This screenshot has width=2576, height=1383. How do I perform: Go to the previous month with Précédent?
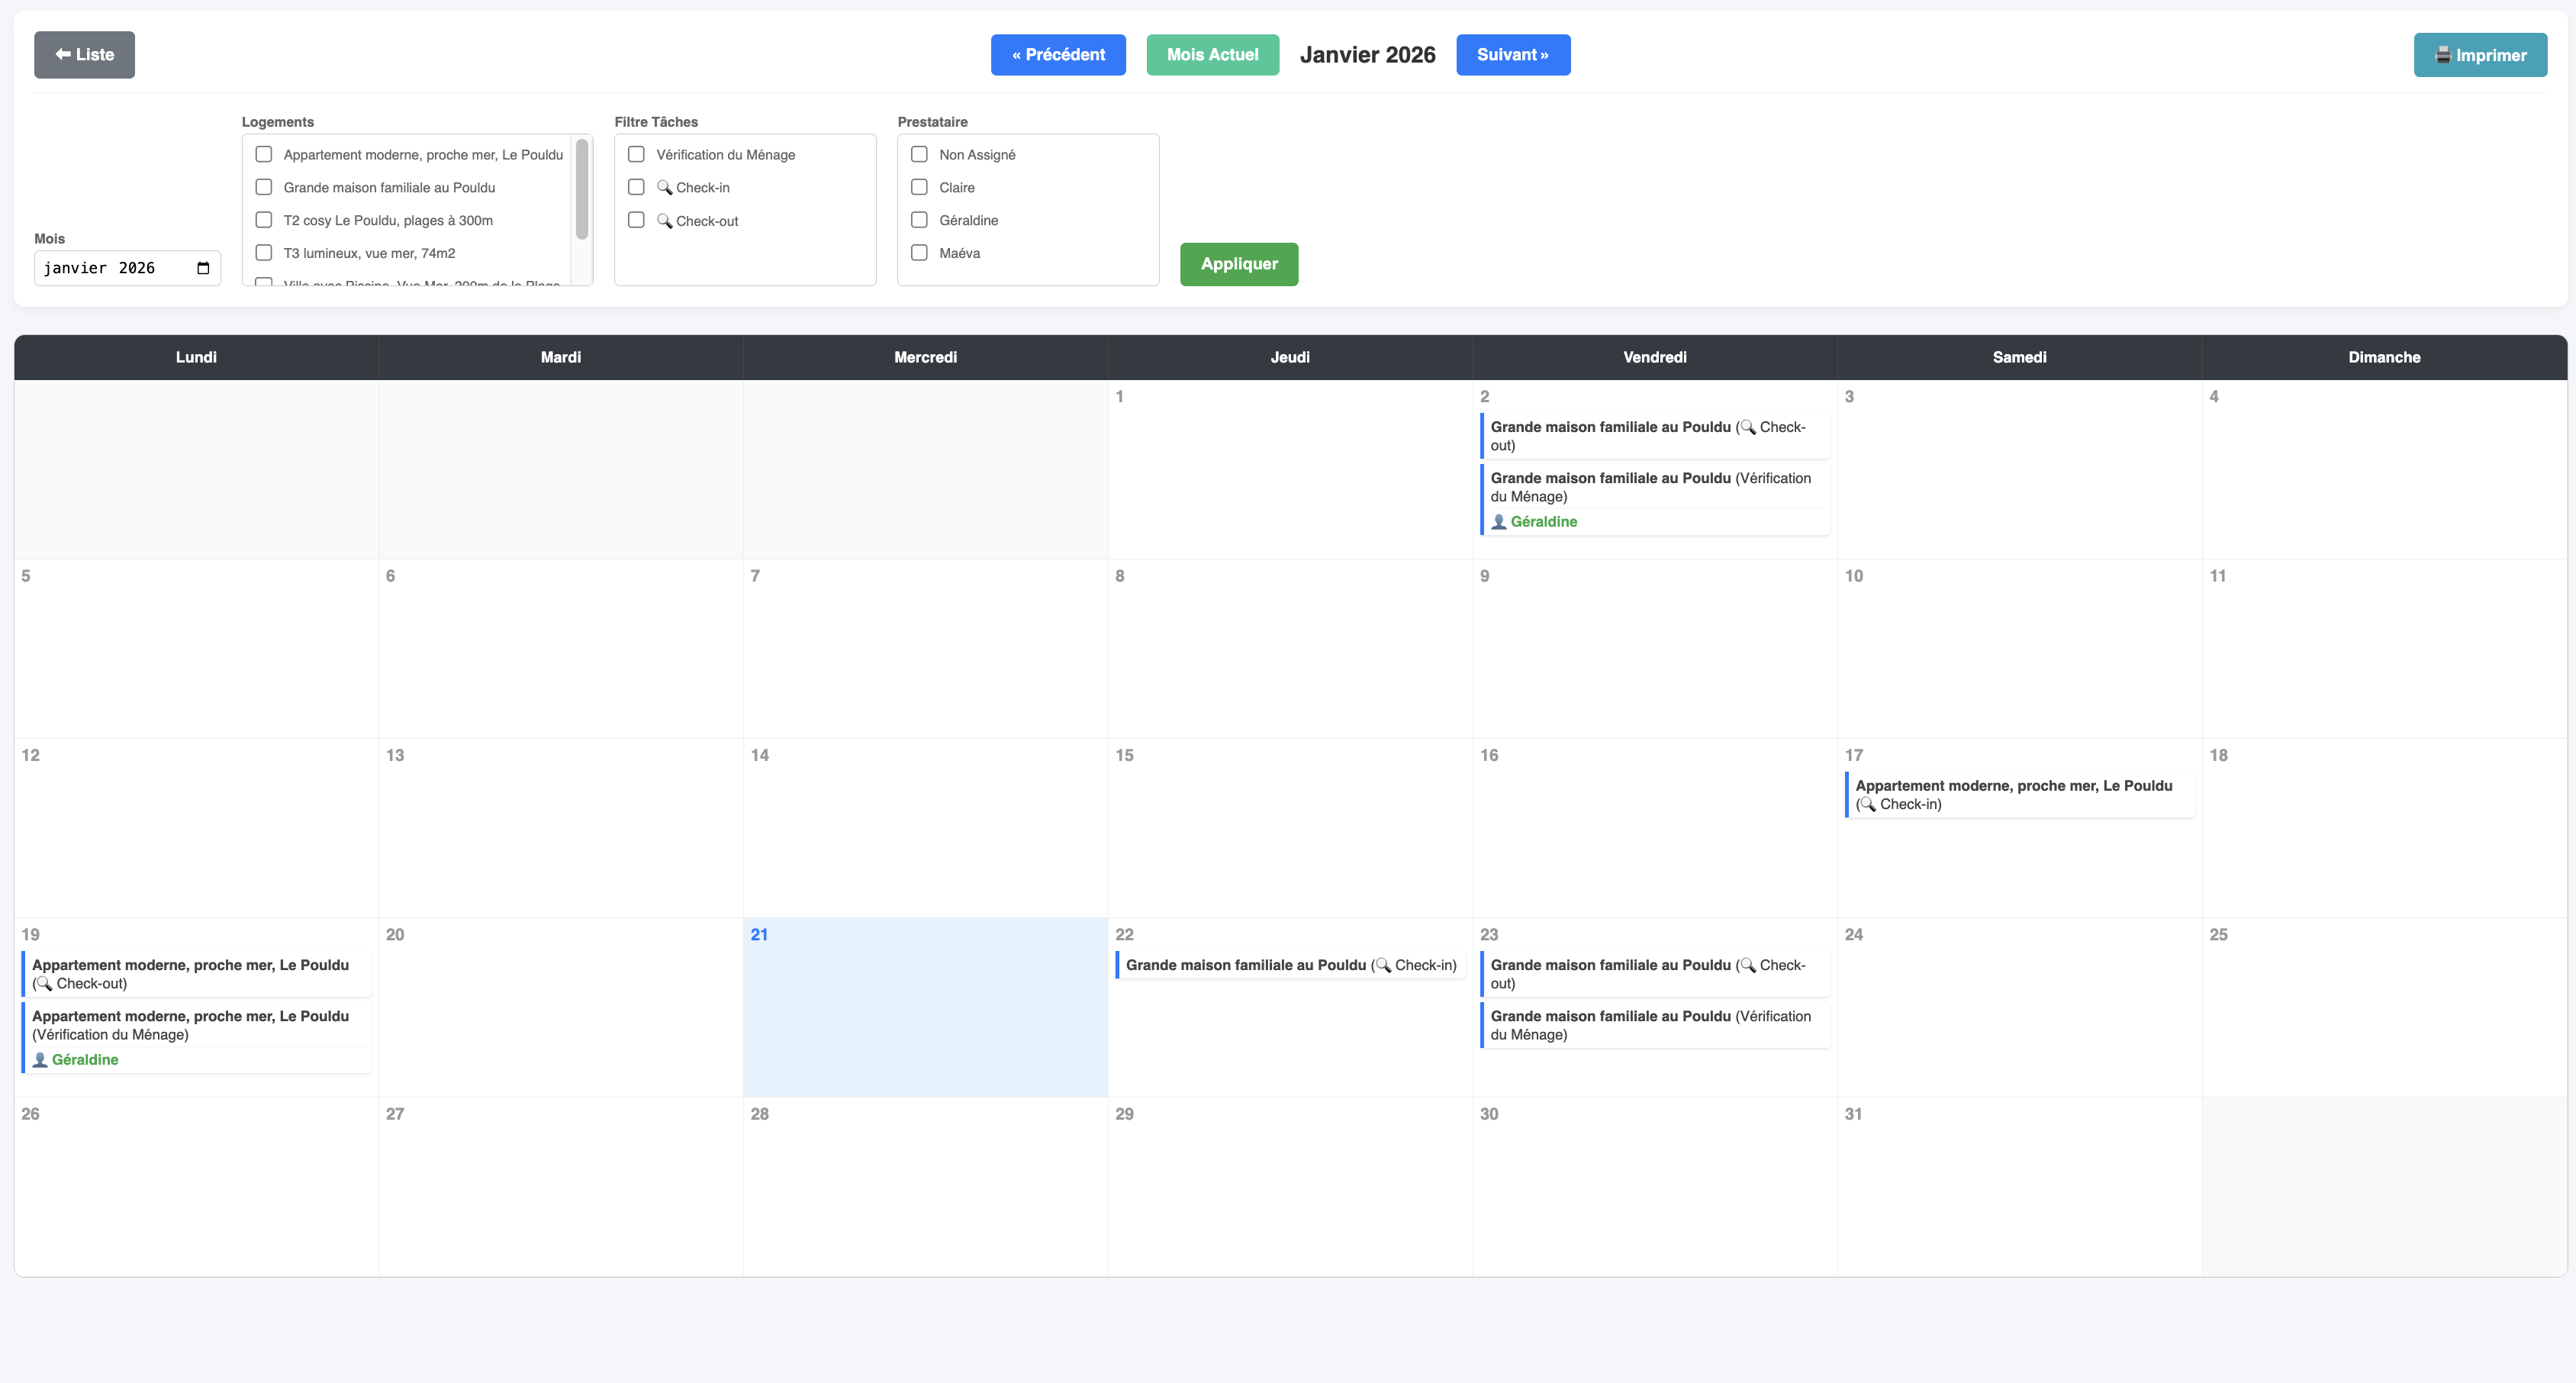pos(1058,55)
